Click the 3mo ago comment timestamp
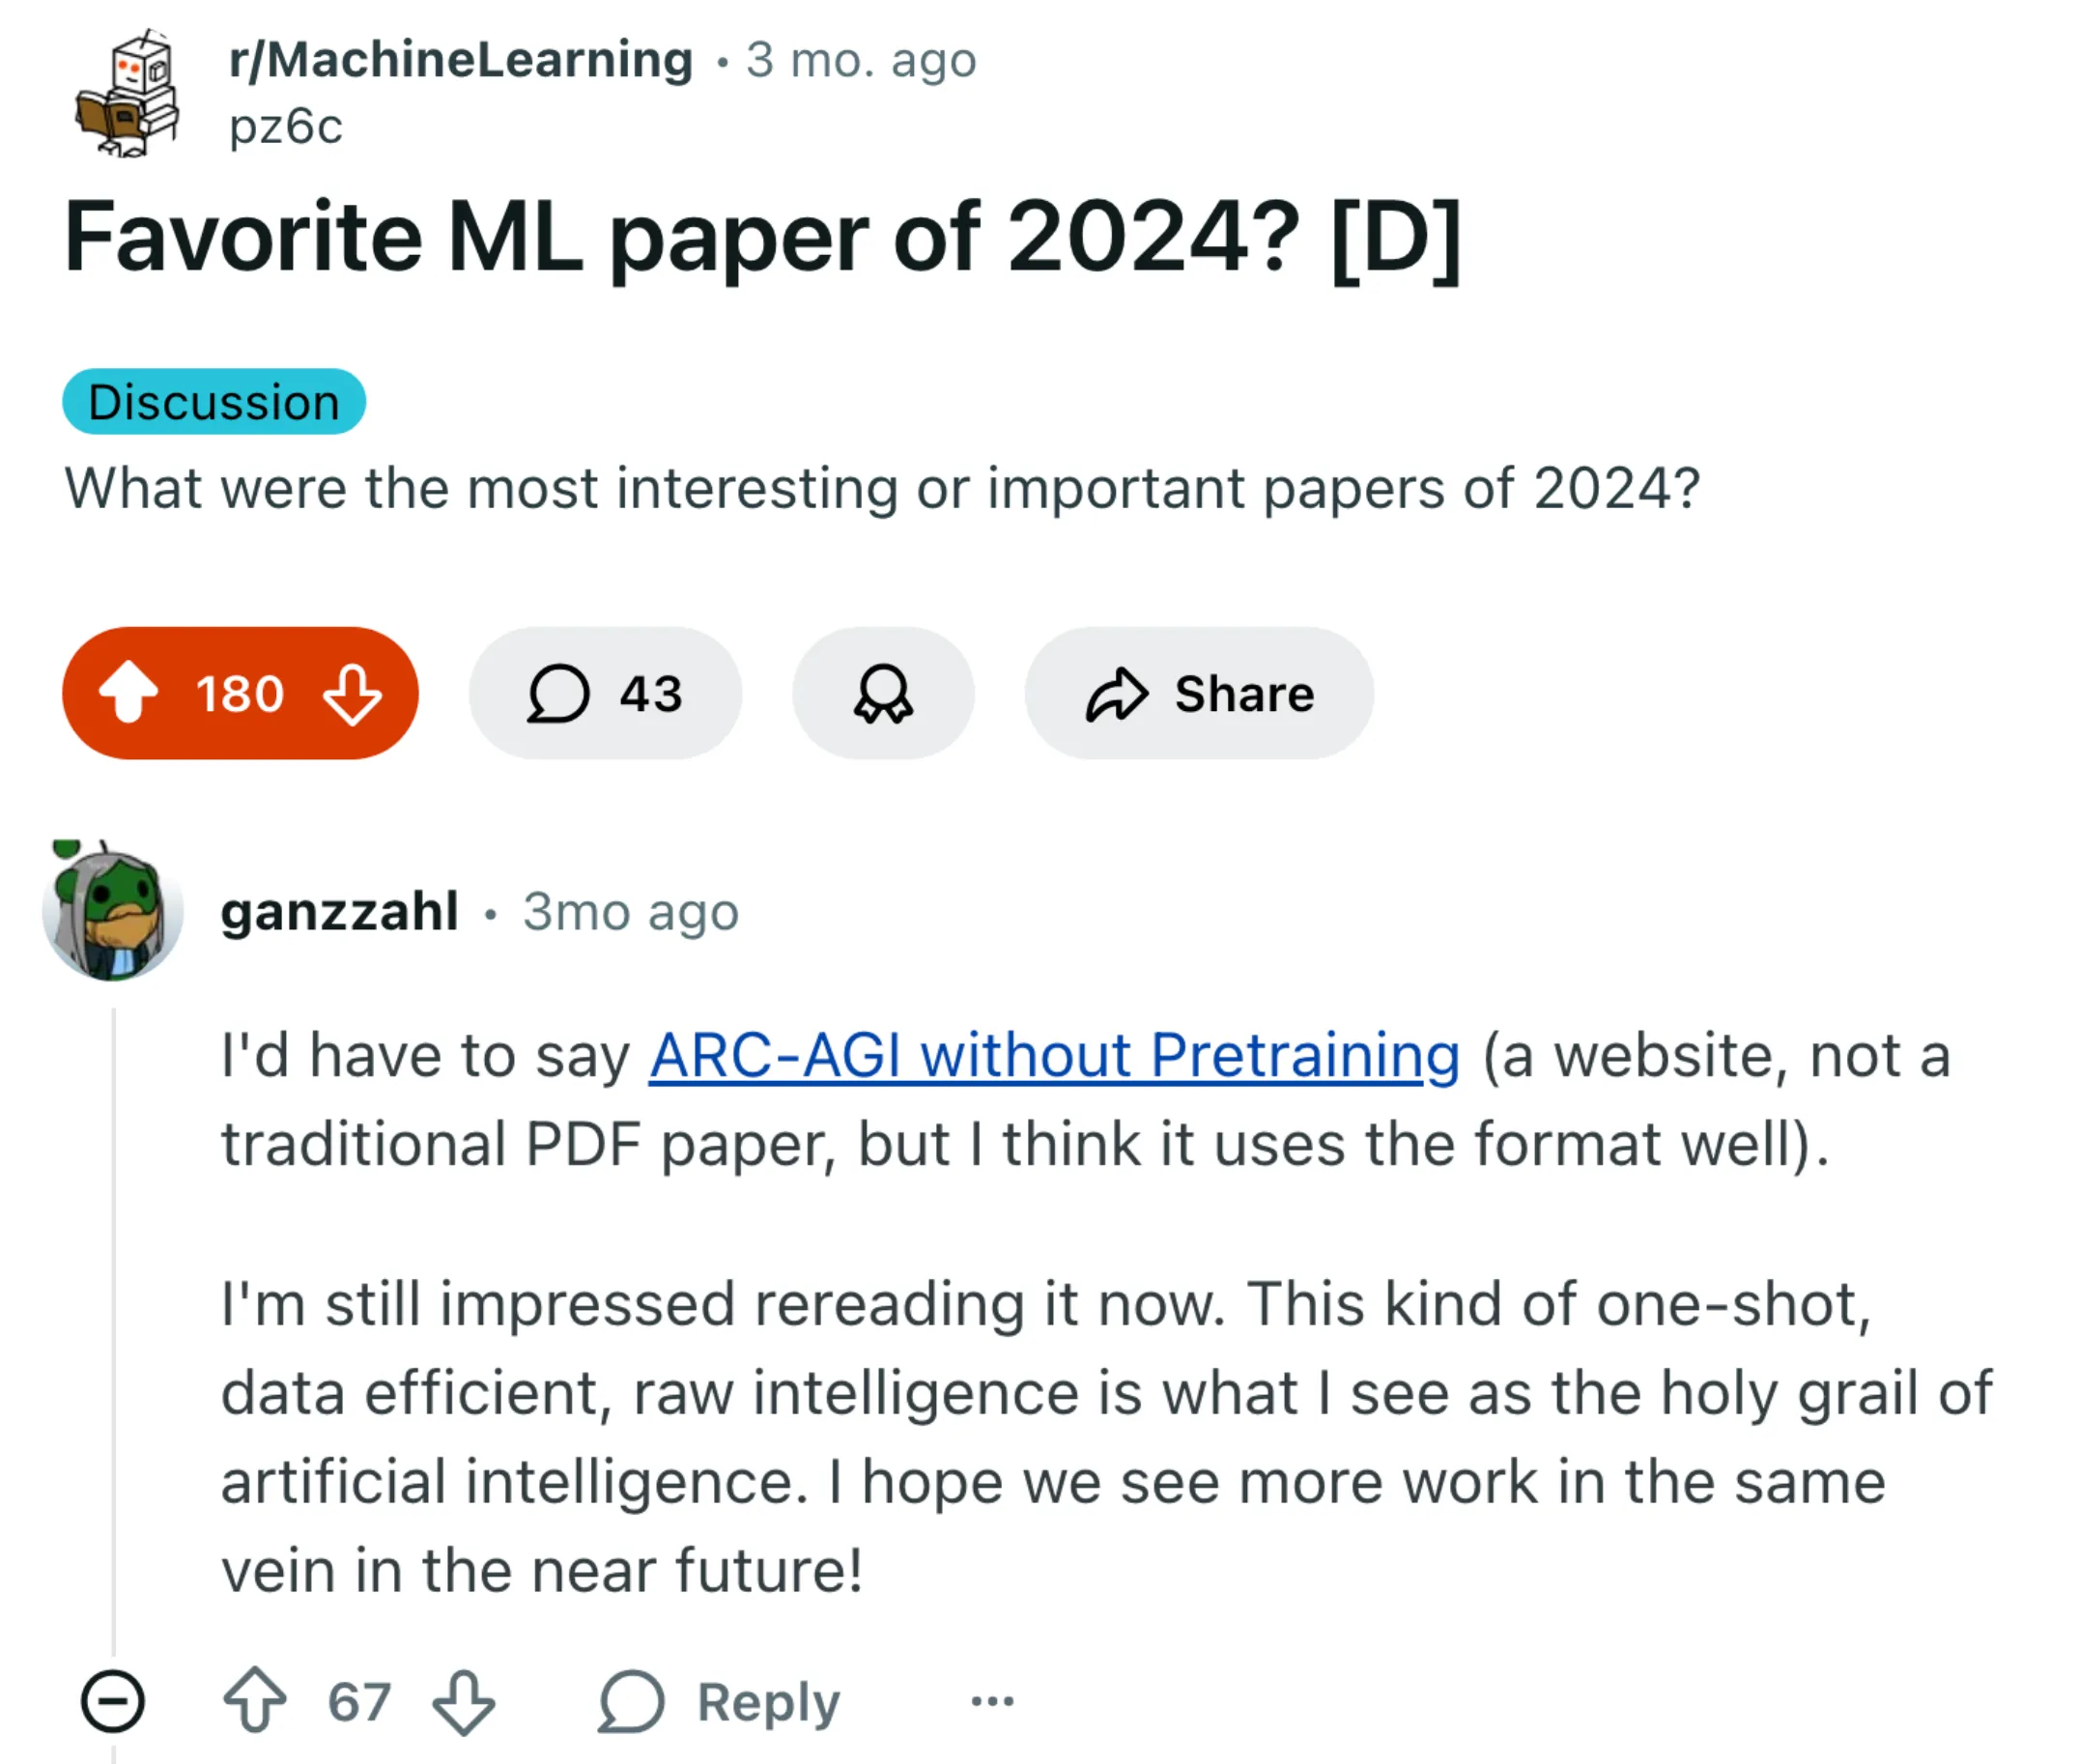Image resolution: width=2079 pixels, height=1764 pixels. pos(630,912)
